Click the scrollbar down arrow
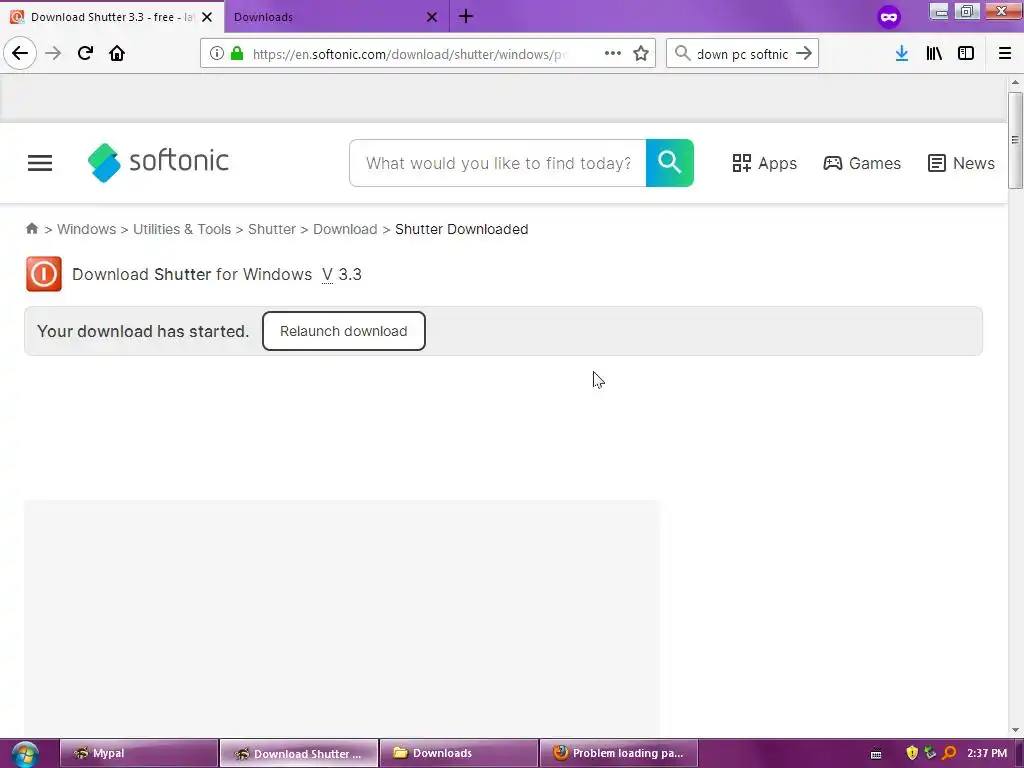The width and height of the screenshot is (1024, 768). point(1015,730)
